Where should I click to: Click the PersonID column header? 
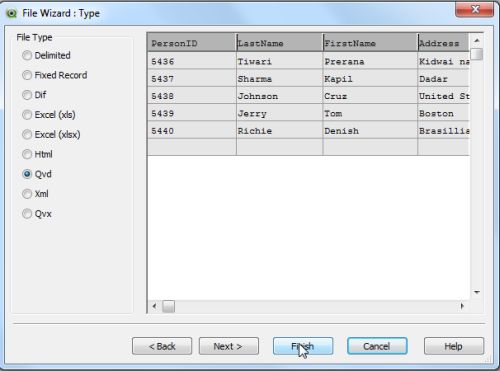192,43
